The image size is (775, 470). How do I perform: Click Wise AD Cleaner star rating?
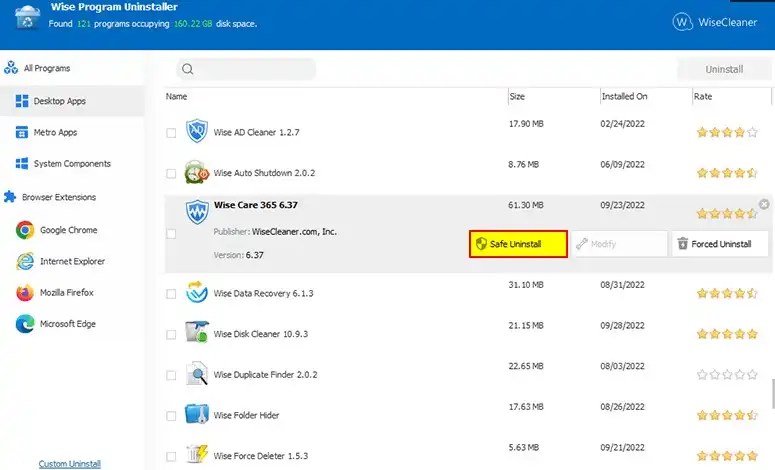pos(727,132)
